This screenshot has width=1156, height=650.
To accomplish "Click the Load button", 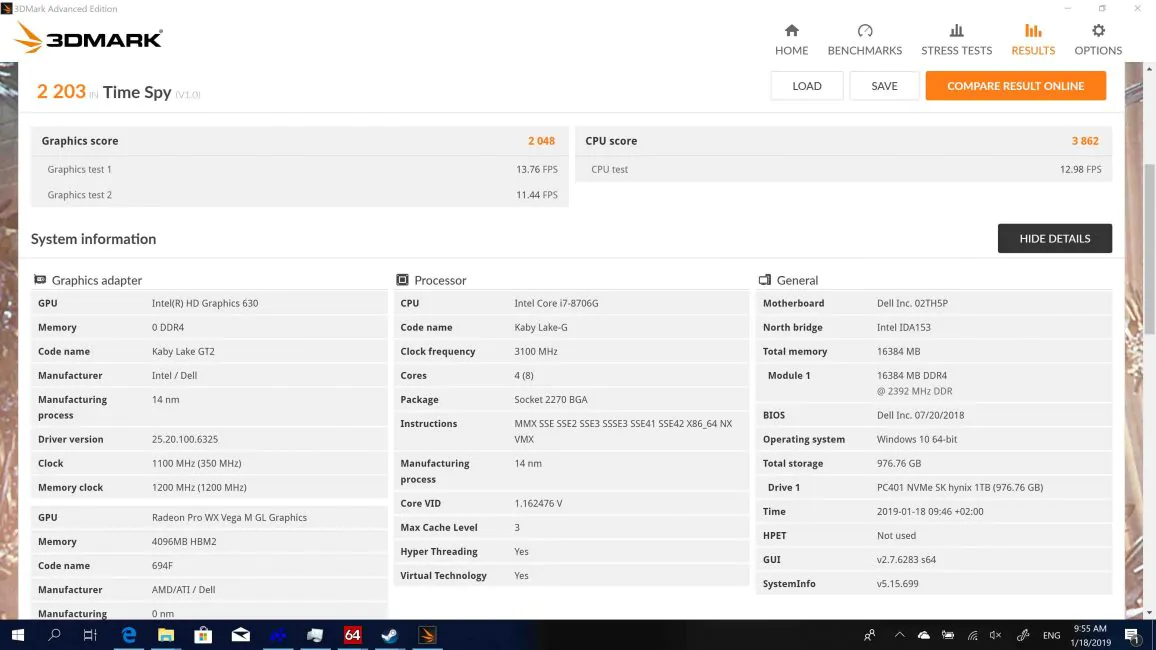I will click(807, 85).
